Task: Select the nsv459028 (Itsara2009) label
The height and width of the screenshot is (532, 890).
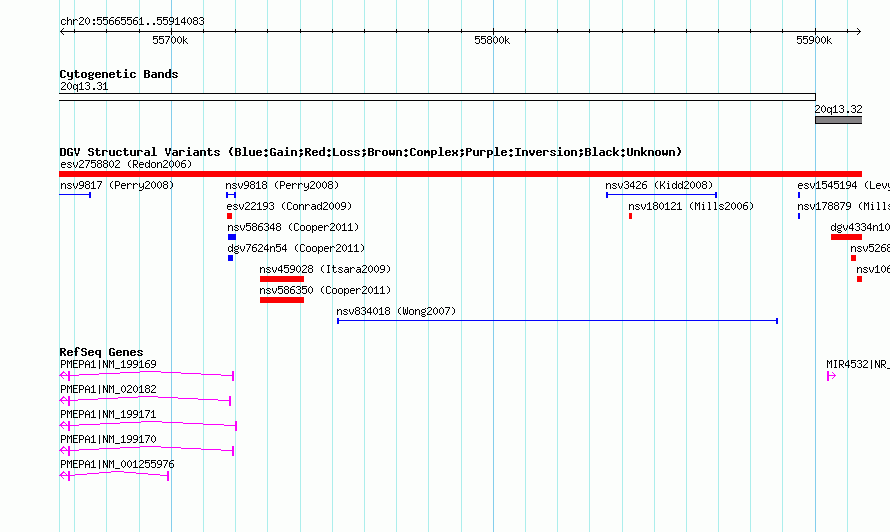Action: 325,269
